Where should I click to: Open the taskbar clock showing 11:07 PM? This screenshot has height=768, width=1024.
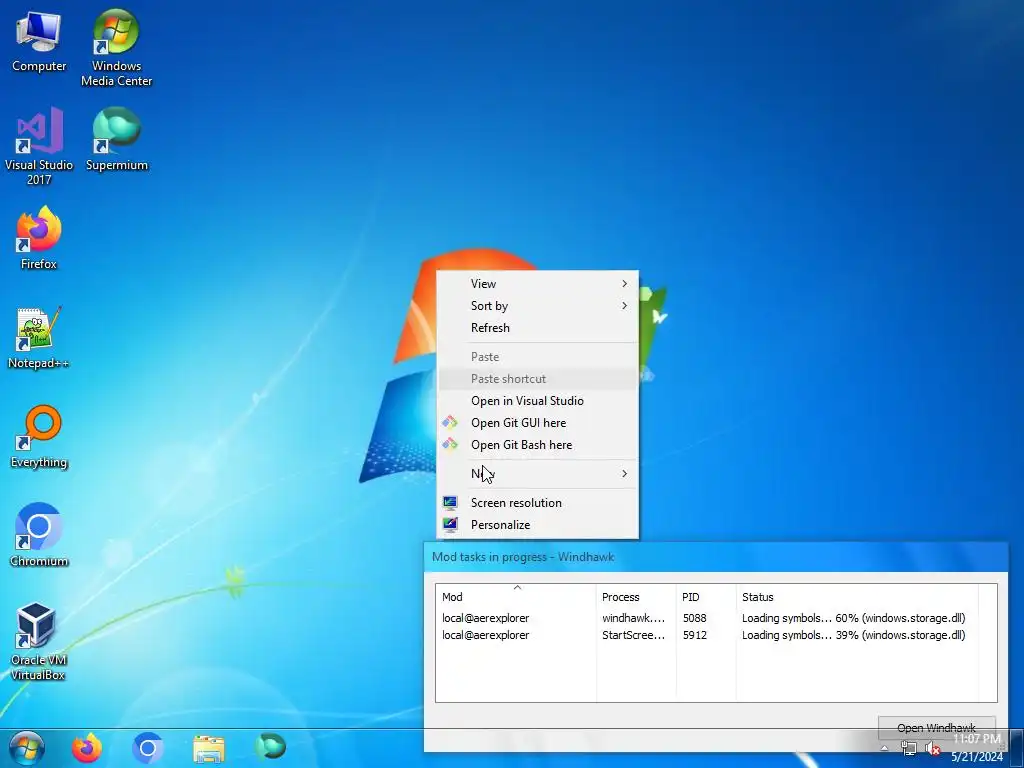point(976,748)
